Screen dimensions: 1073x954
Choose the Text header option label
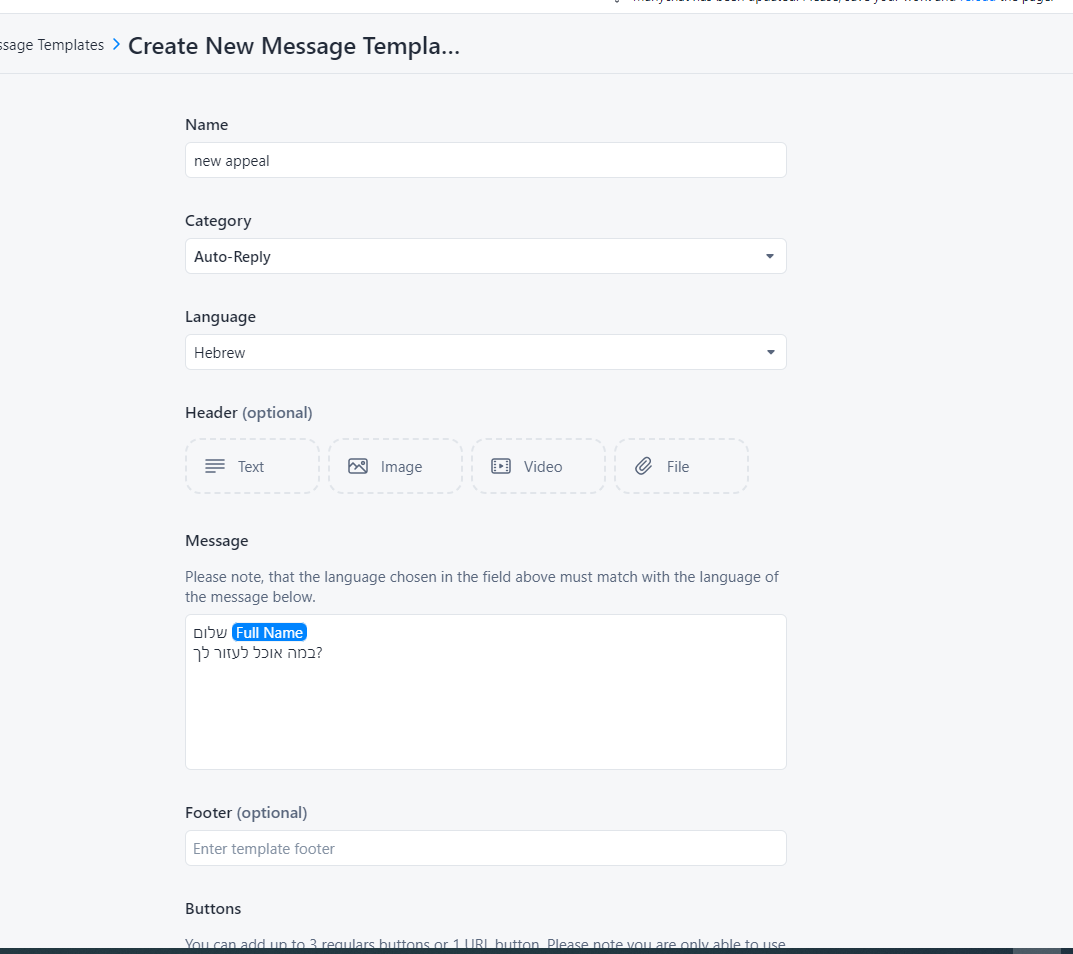(x=251, y=467)
